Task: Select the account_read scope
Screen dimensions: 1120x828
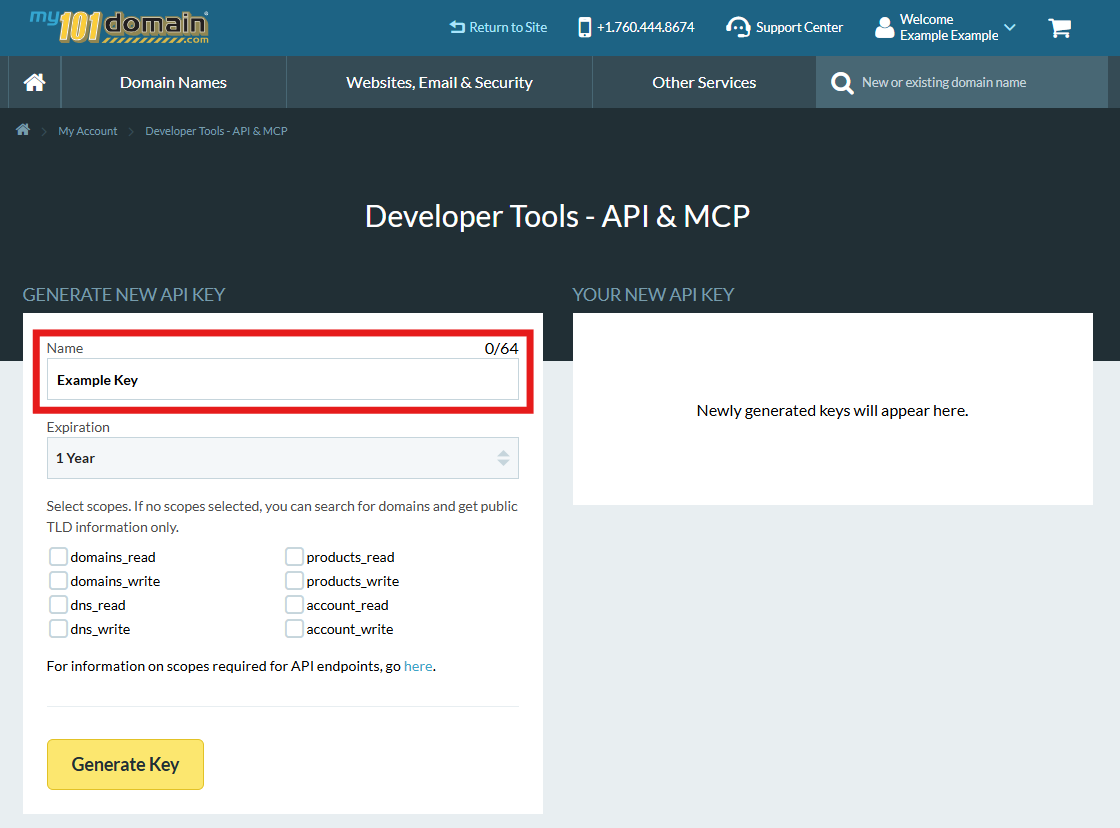Action: [294, 605]
